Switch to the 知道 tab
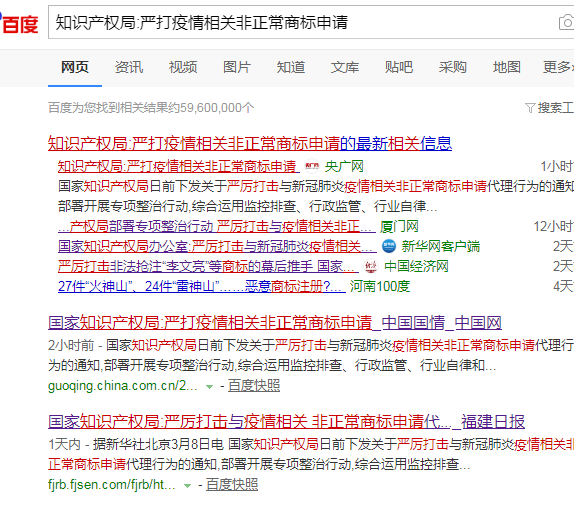This screenshot has height=511, width=574. 291,67
